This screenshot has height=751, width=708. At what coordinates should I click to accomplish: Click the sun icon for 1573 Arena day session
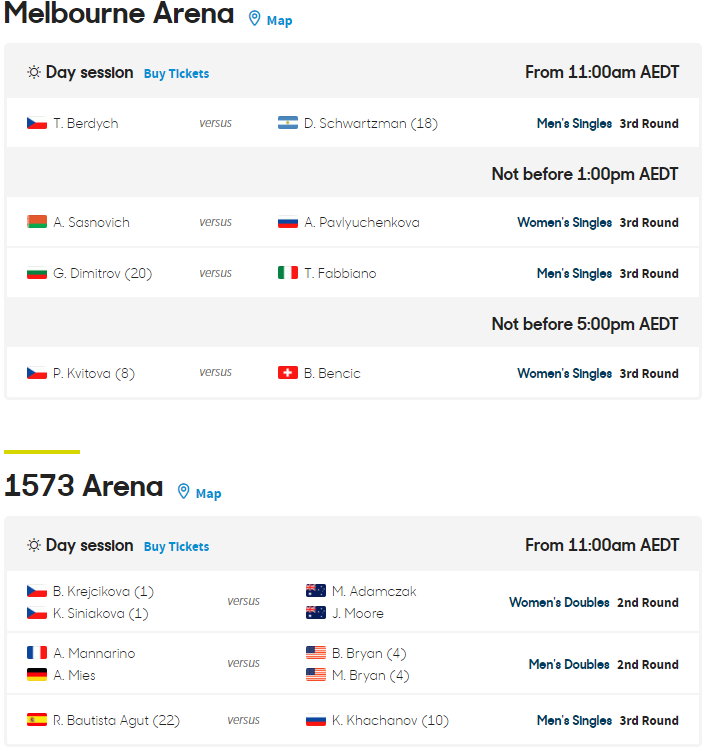tap(33, 546)
